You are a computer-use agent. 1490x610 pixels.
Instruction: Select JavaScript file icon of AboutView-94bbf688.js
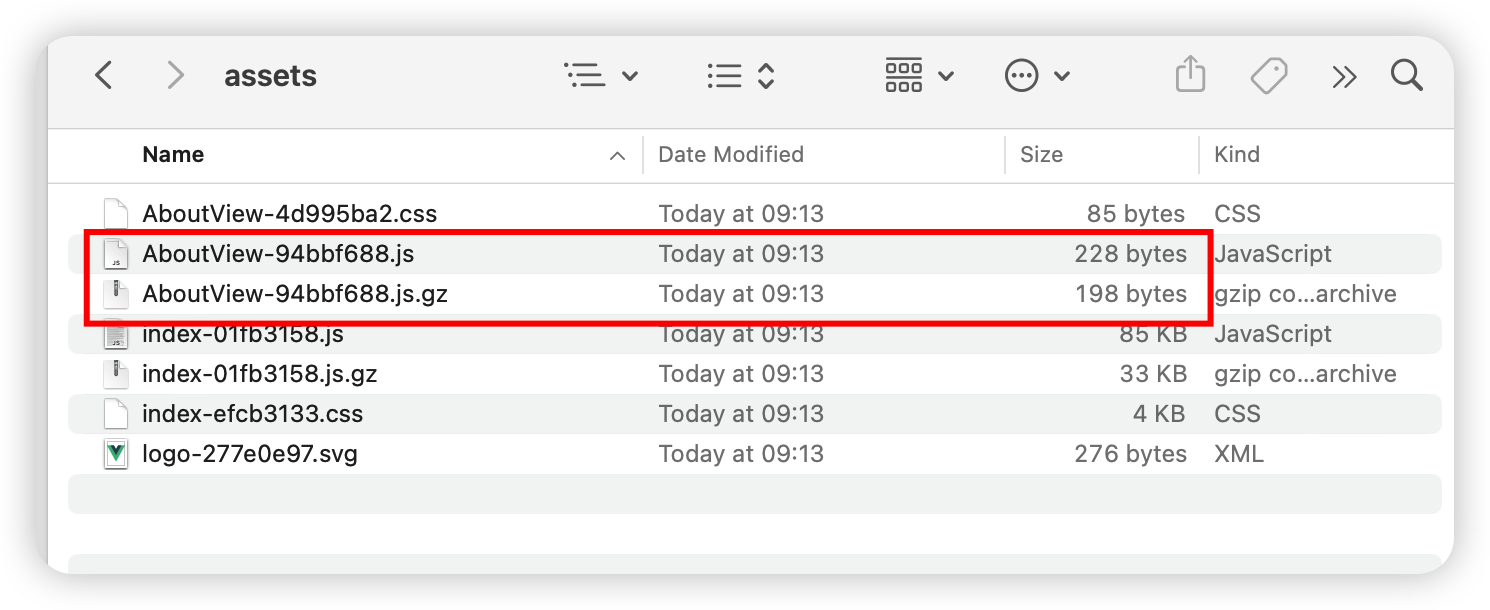(x=117, y=254)
